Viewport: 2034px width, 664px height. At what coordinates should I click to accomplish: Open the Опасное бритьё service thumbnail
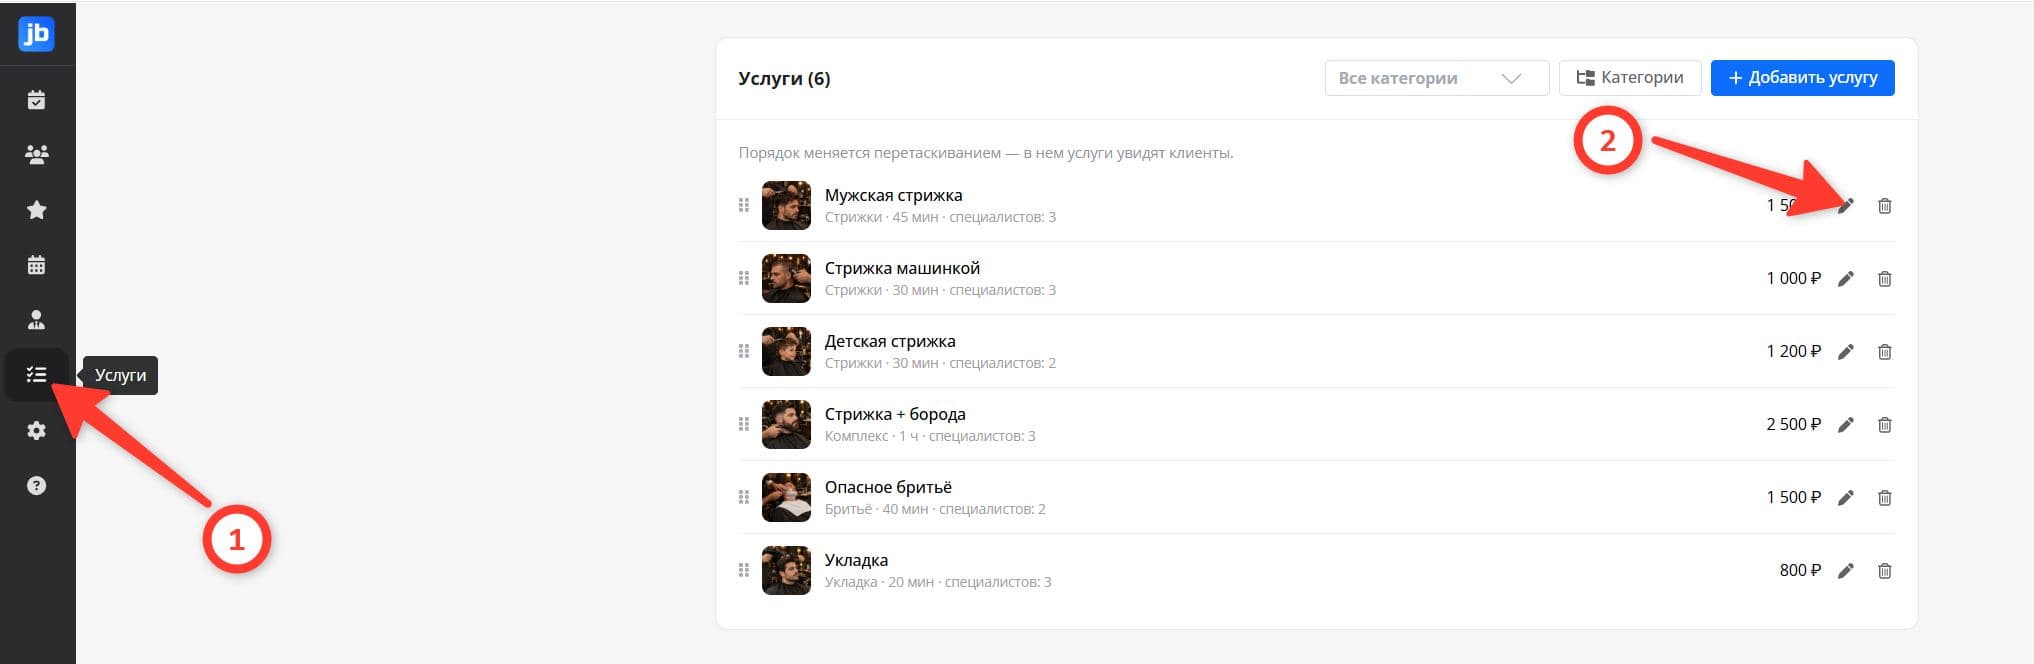(x=786, y=497)
